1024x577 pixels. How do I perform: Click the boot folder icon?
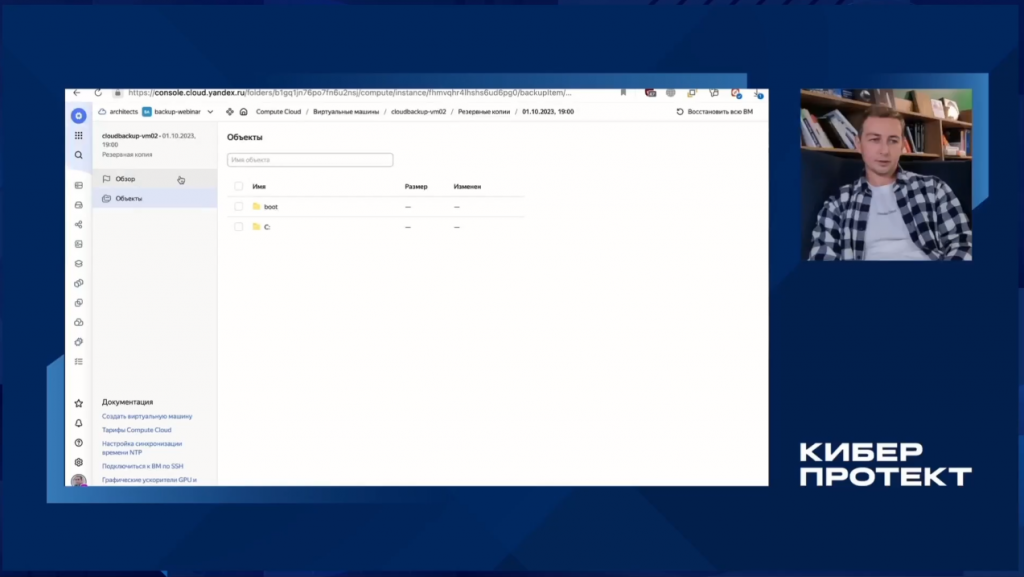(x=257, y=206)
